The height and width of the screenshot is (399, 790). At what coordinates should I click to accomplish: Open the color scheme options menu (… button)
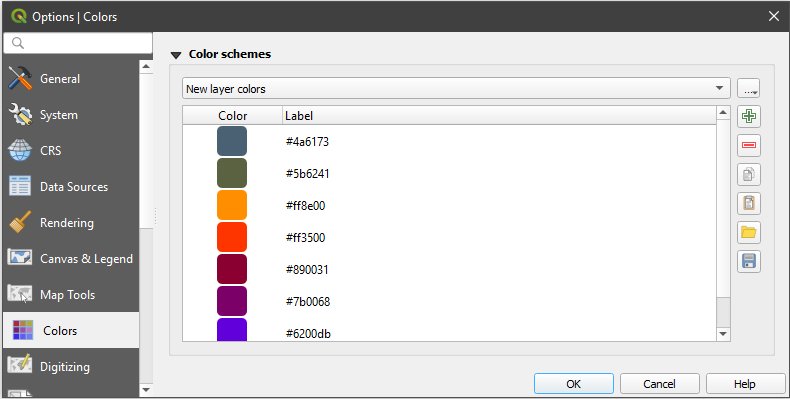749,89
